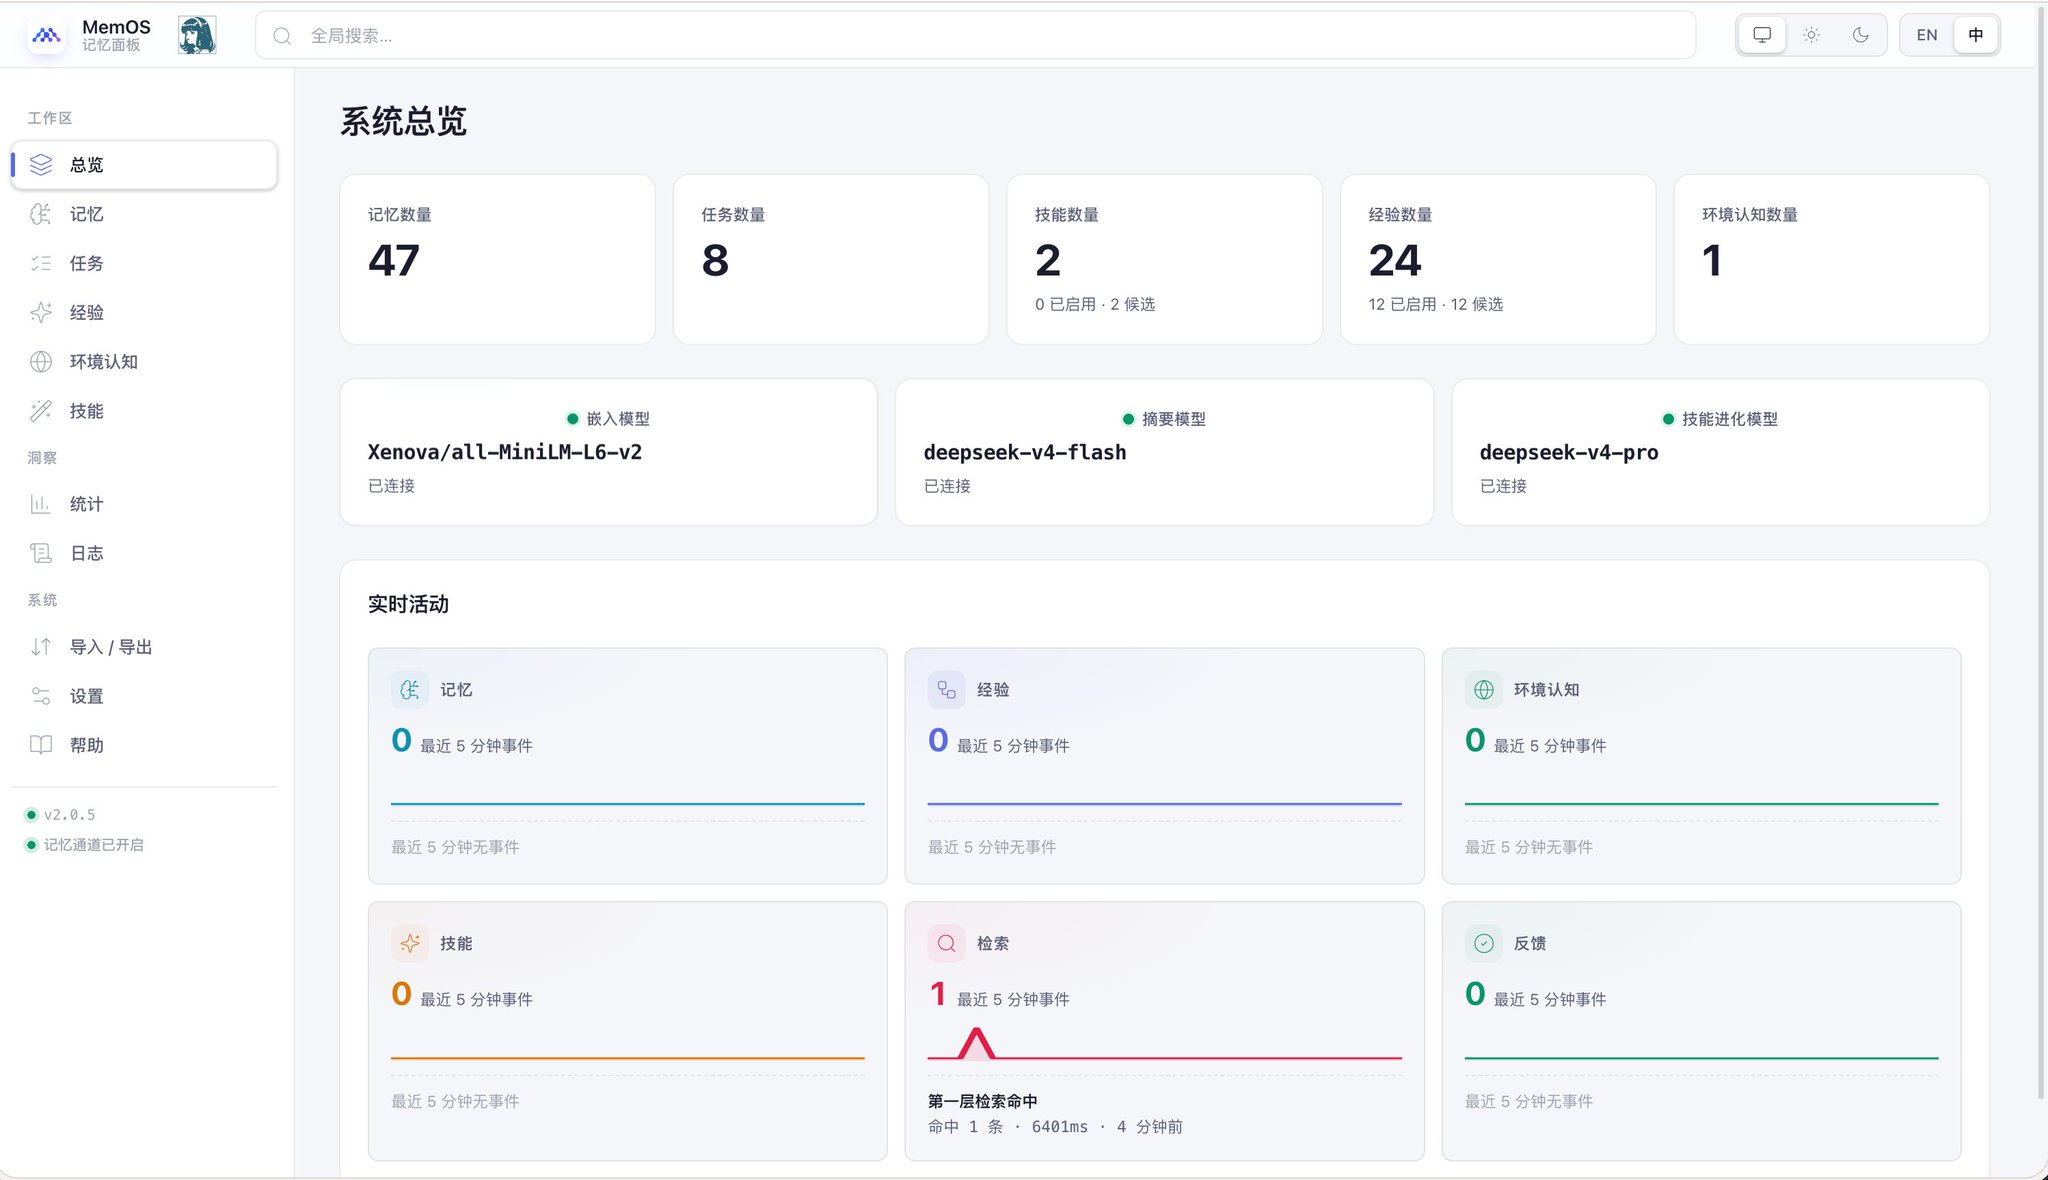Click the 实时活动 section heading
This screenshot has height=1180, width=2048.
(408, 604)
